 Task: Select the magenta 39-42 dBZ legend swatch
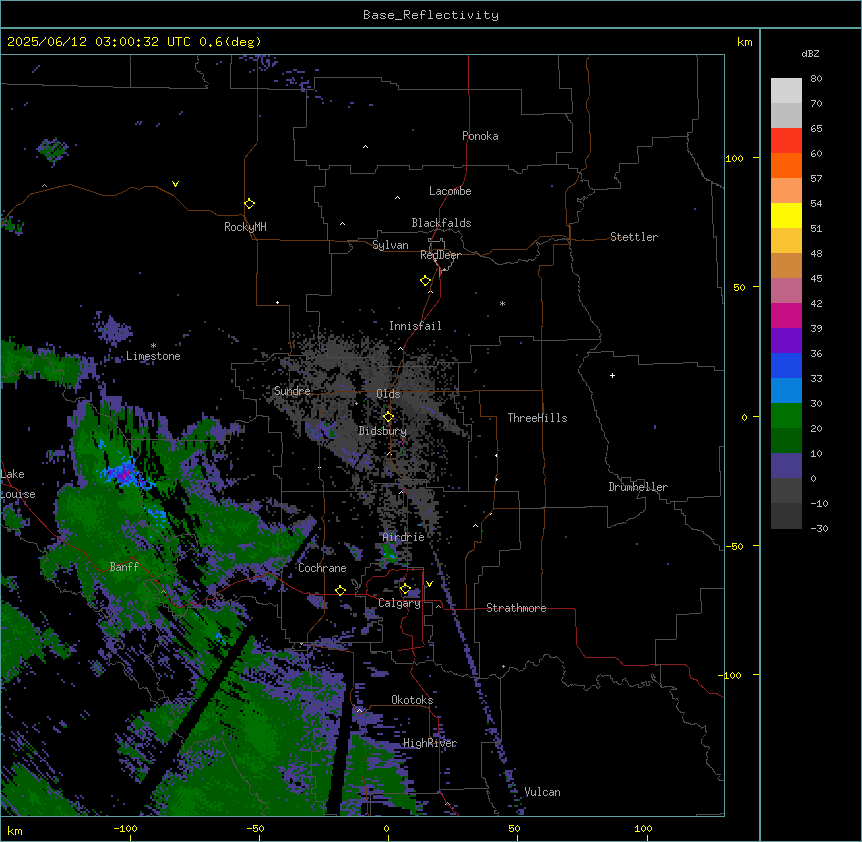coord(786,315)
